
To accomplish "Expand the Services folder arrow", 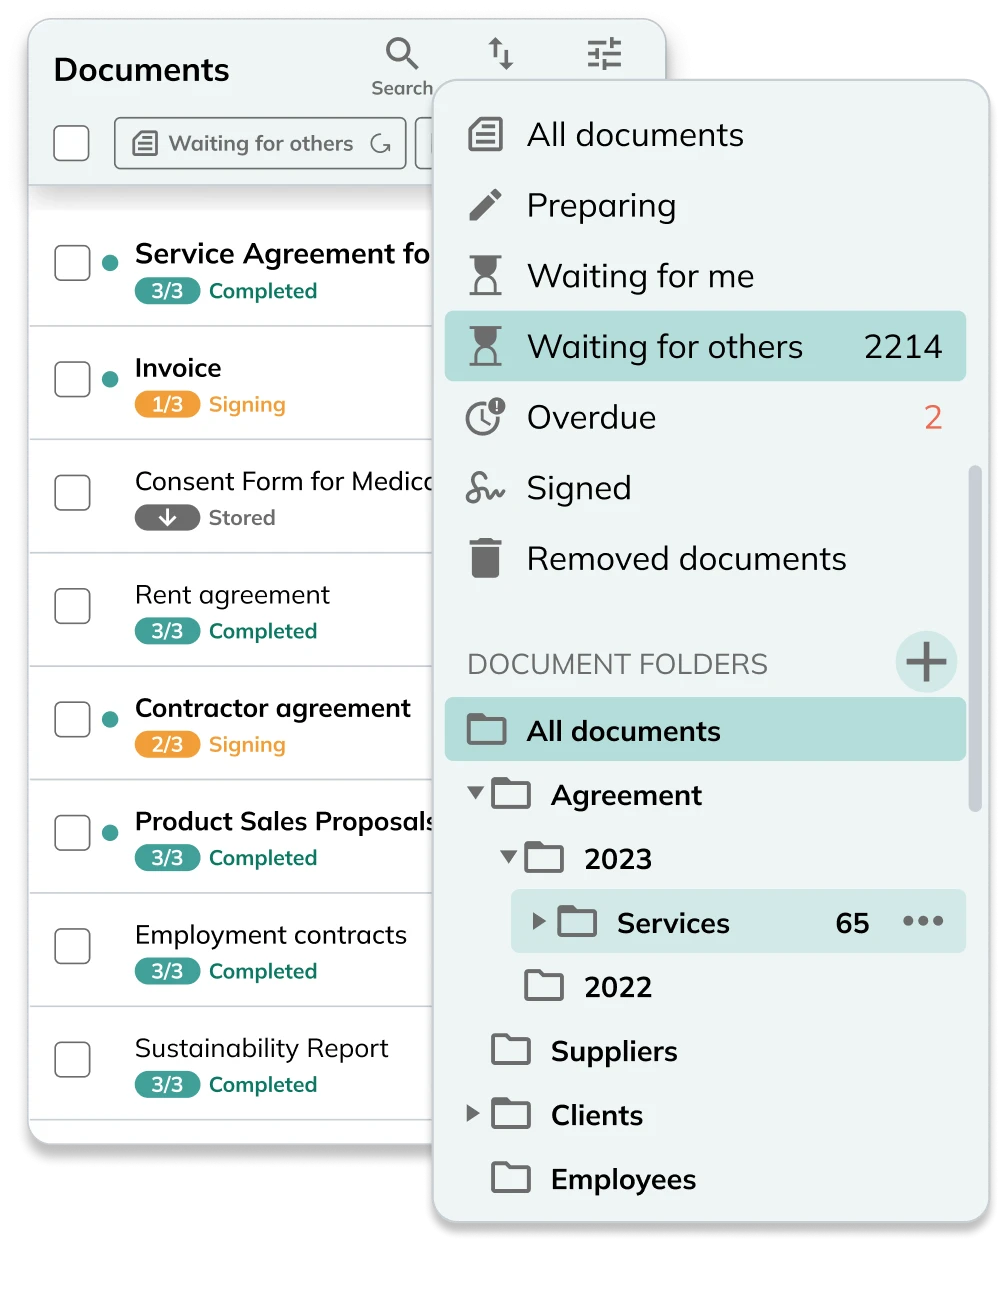I will [x=539, y=921].
